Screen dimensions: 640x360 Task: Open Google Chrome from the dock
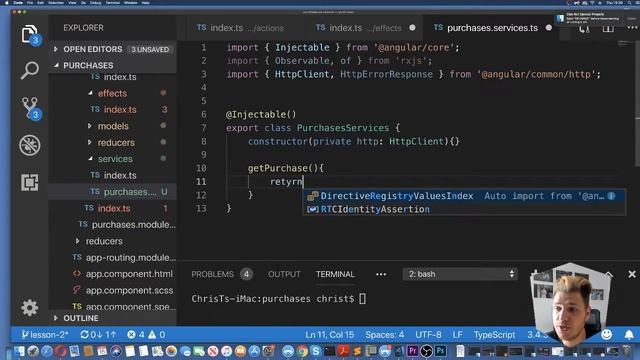point(302,351)
